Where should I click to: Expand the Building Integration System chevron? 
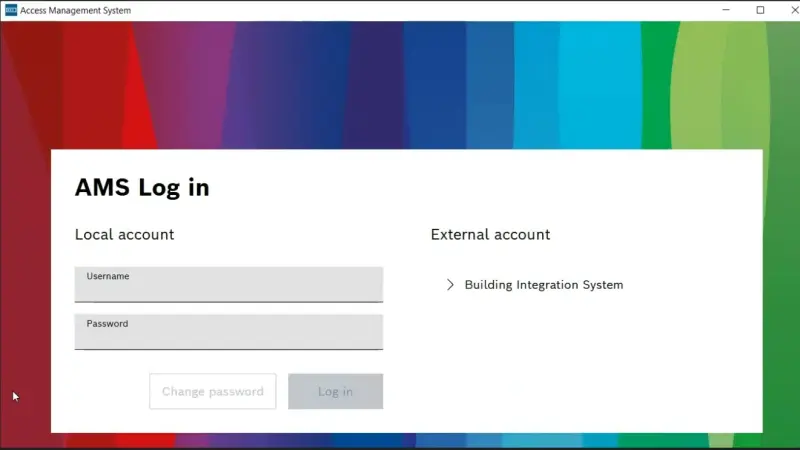450,285
